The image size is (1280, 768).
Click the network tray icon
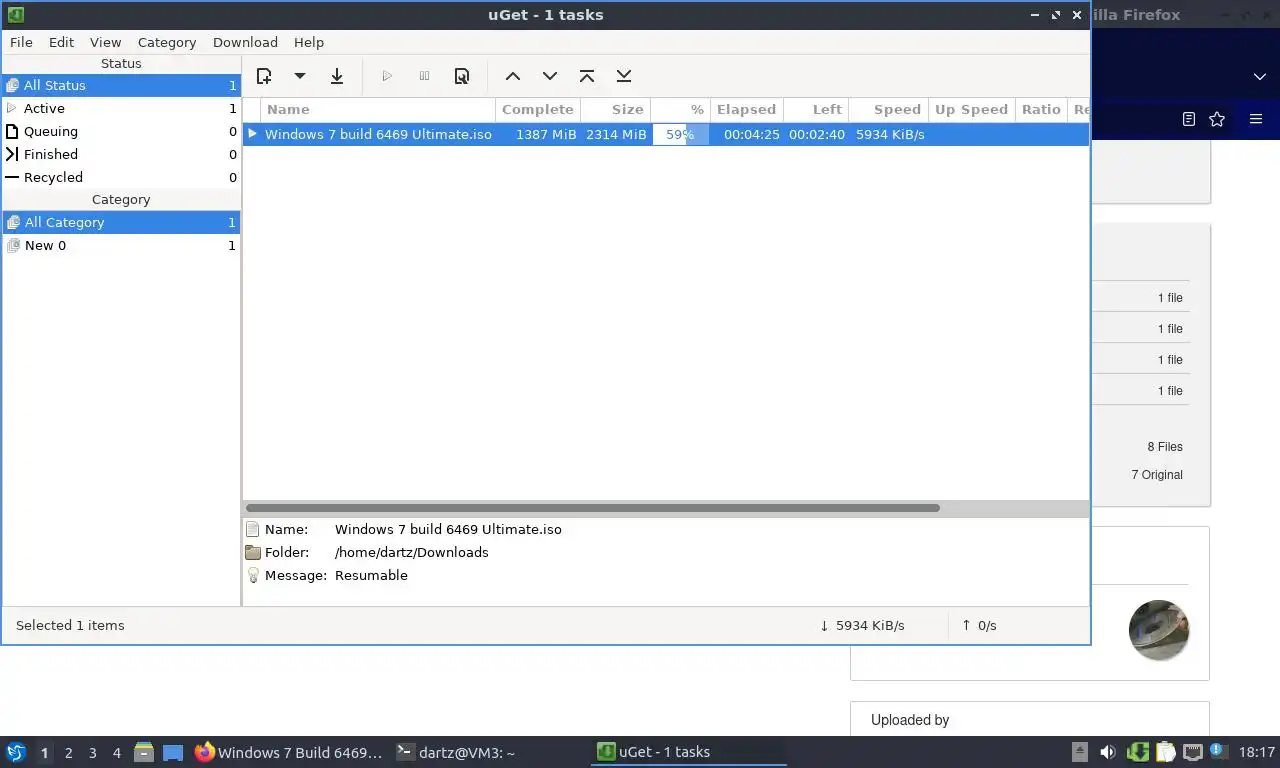pos(1193,752)
